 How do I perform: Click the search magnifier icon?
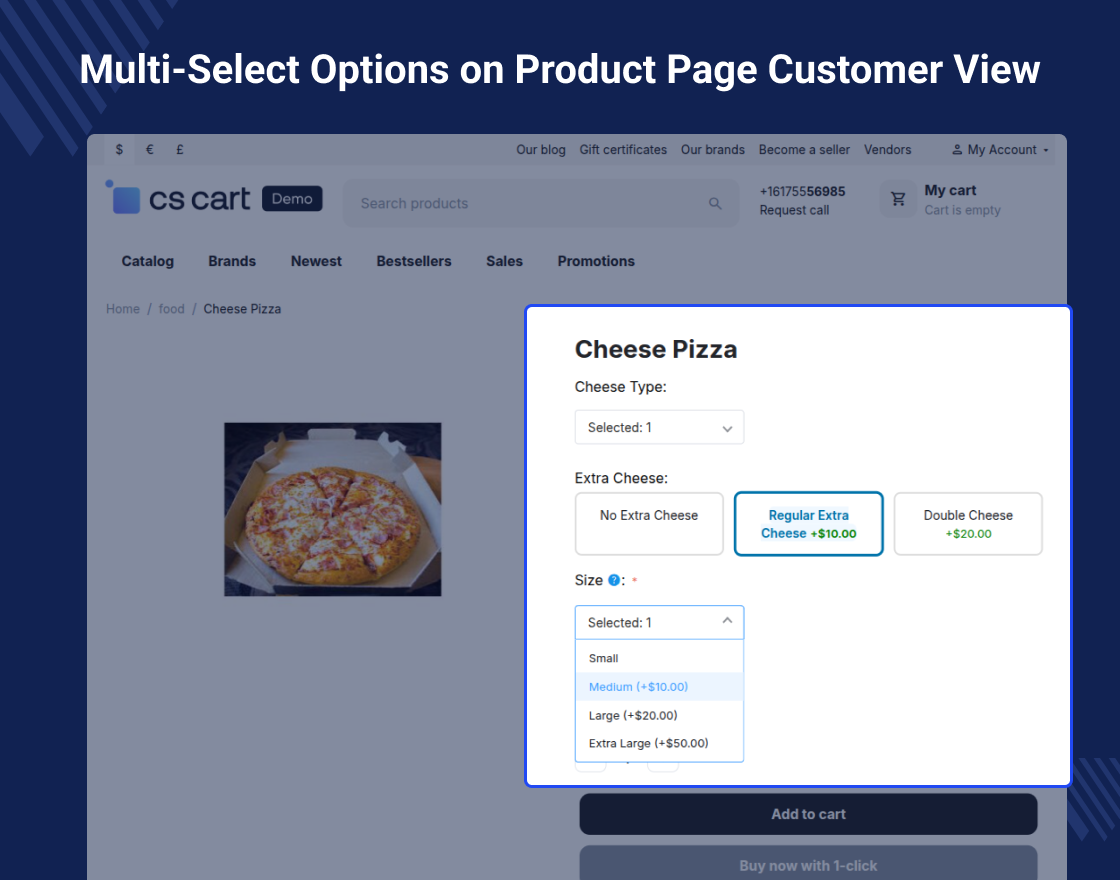click(715, 203)
